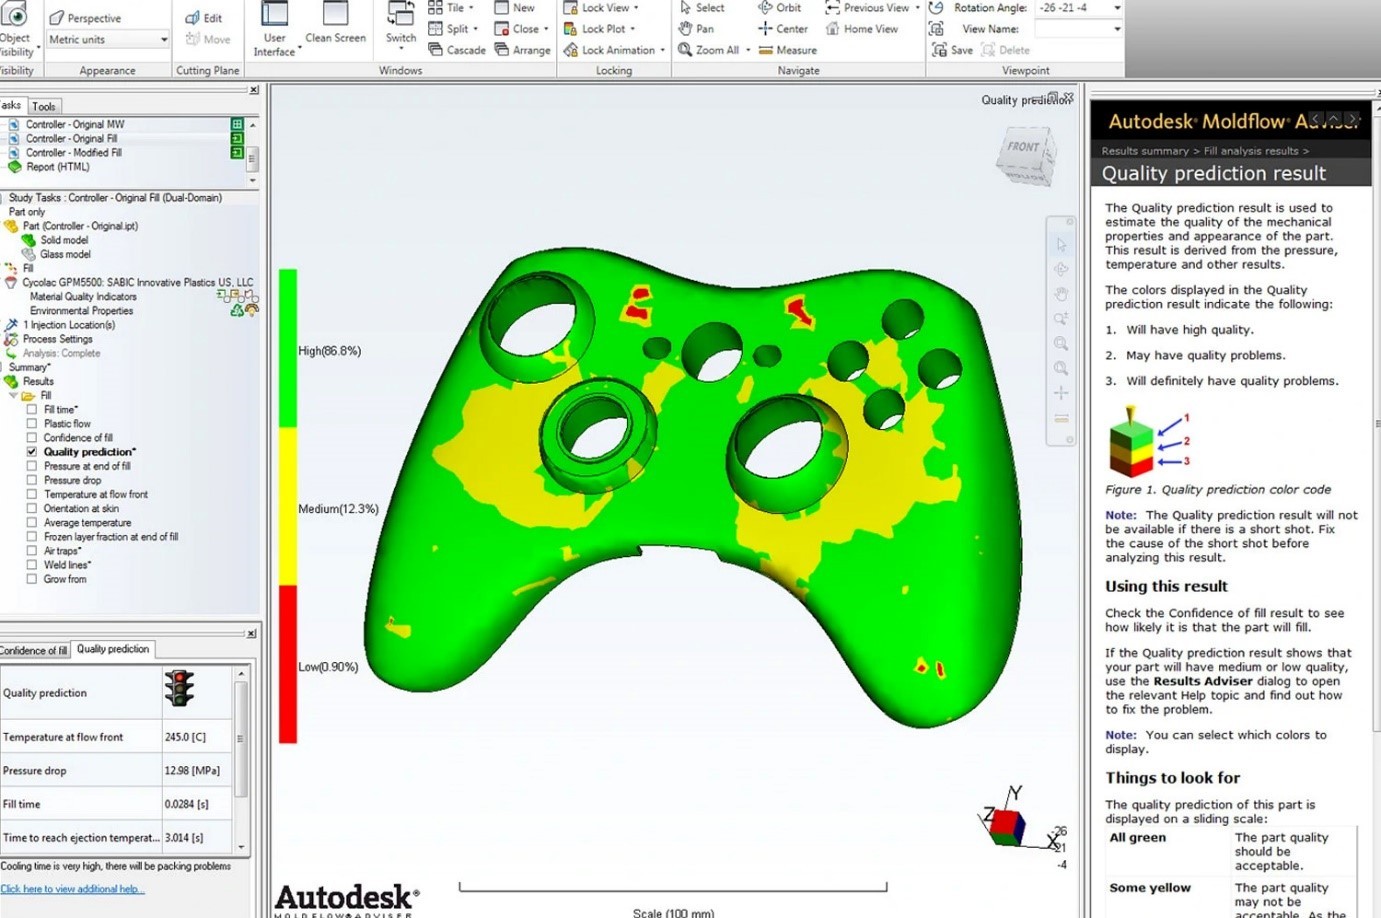Click the green High quality legend bar

click(x=288, y=348)
